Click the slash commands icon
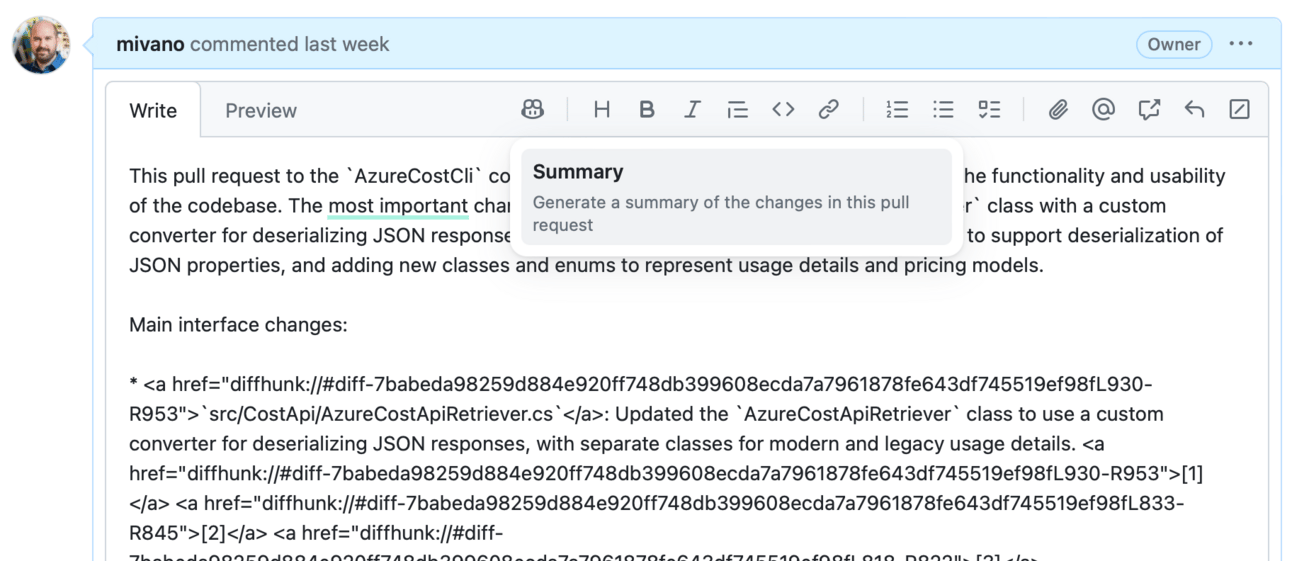Image resolution: width=1292 pixels, height=561 pixels. tap(1239, 110)
